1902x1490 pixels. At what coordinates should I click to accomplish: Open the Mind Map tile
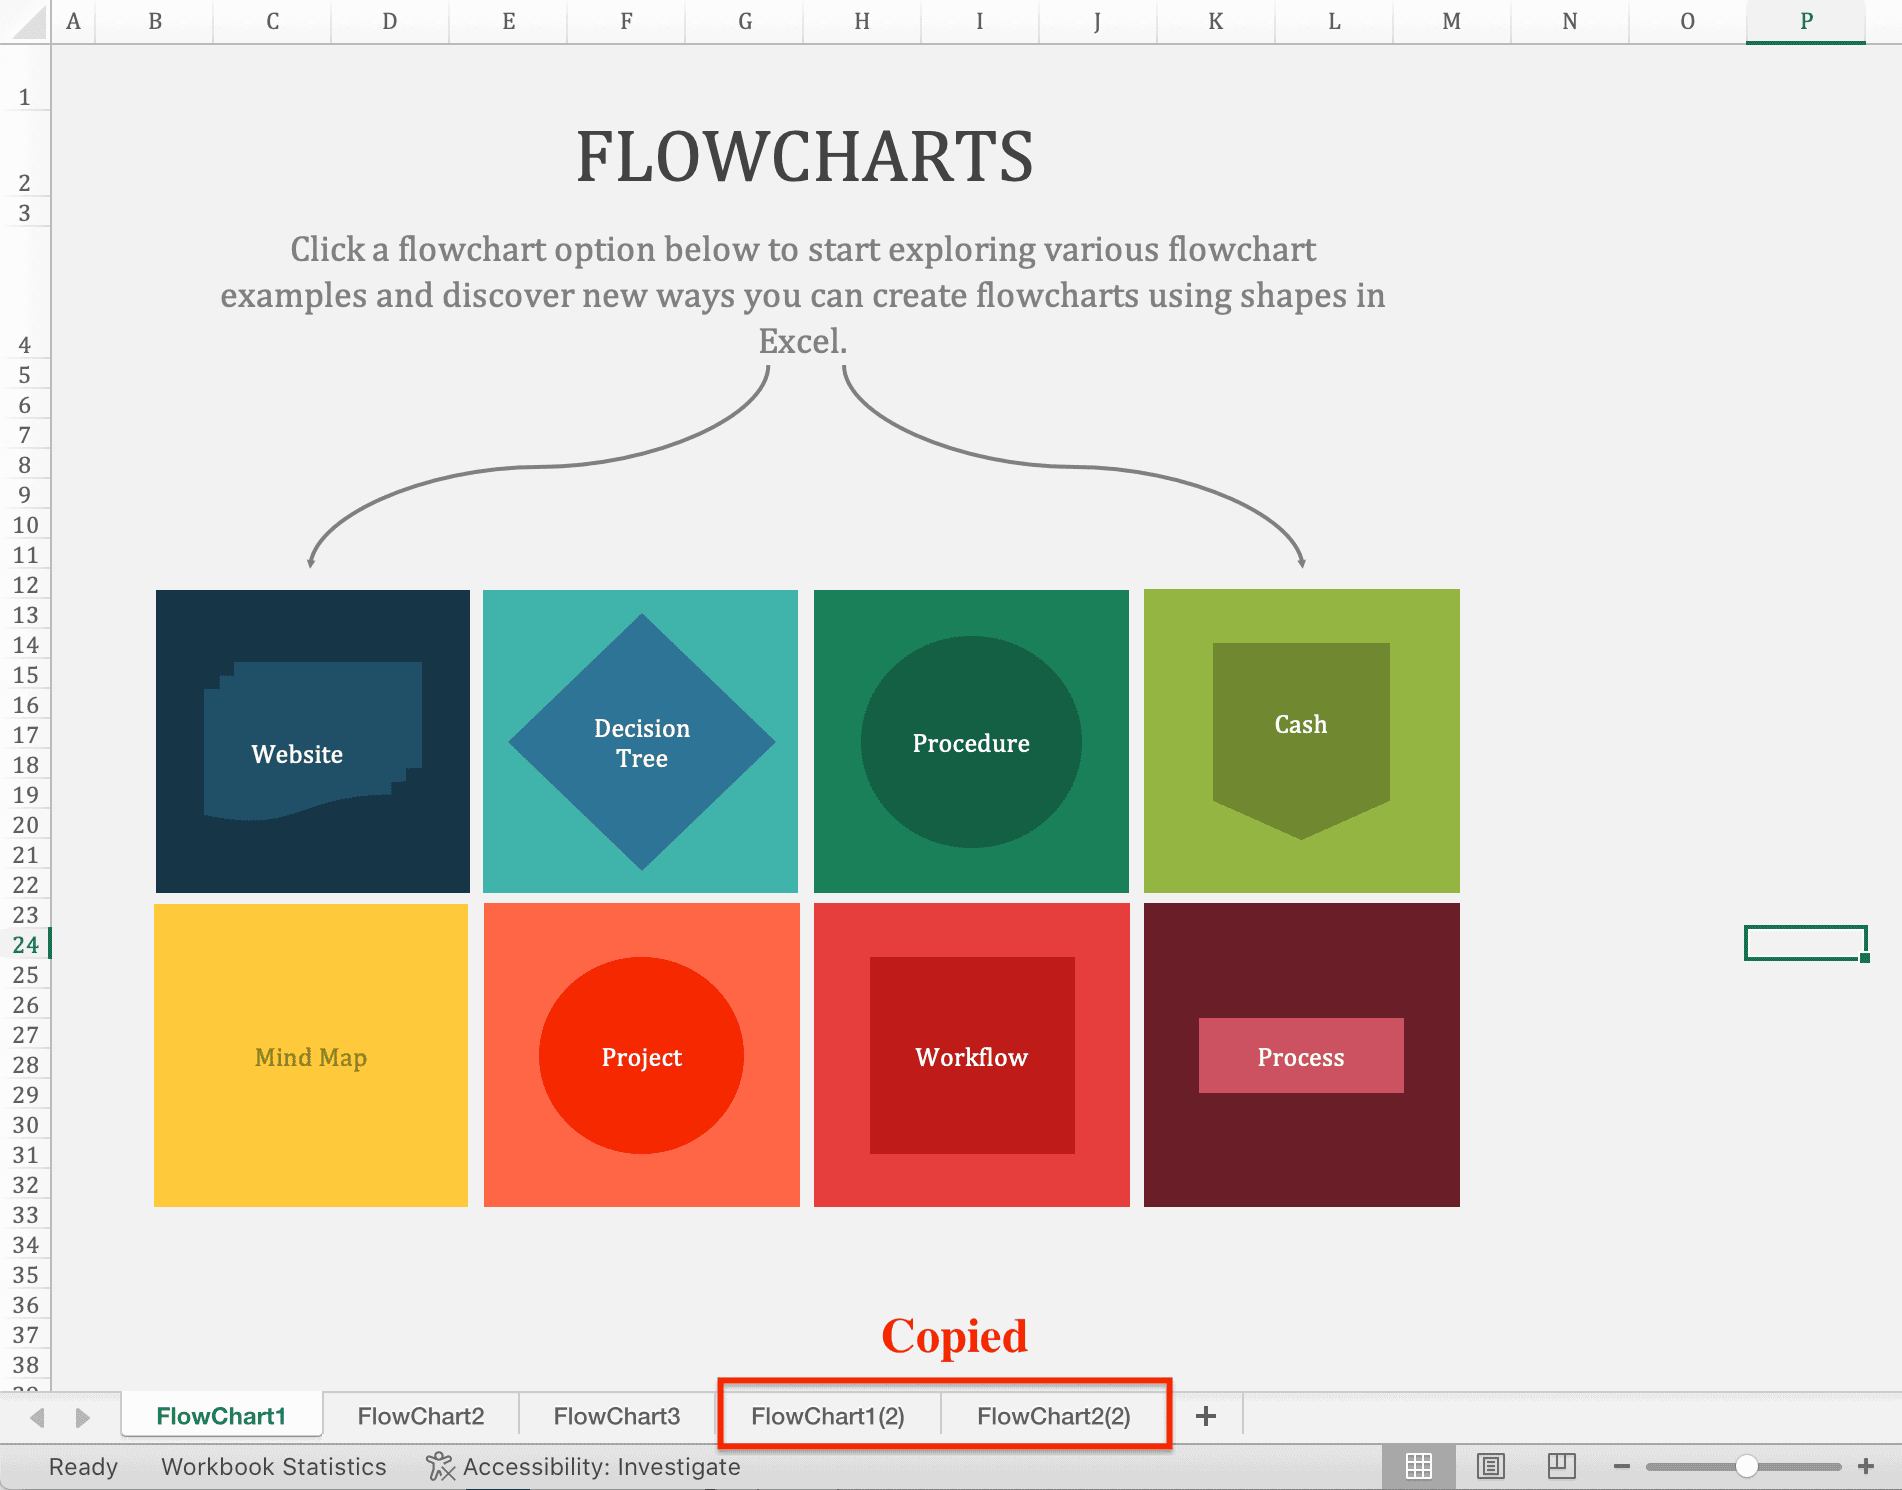coord(311,1055)
